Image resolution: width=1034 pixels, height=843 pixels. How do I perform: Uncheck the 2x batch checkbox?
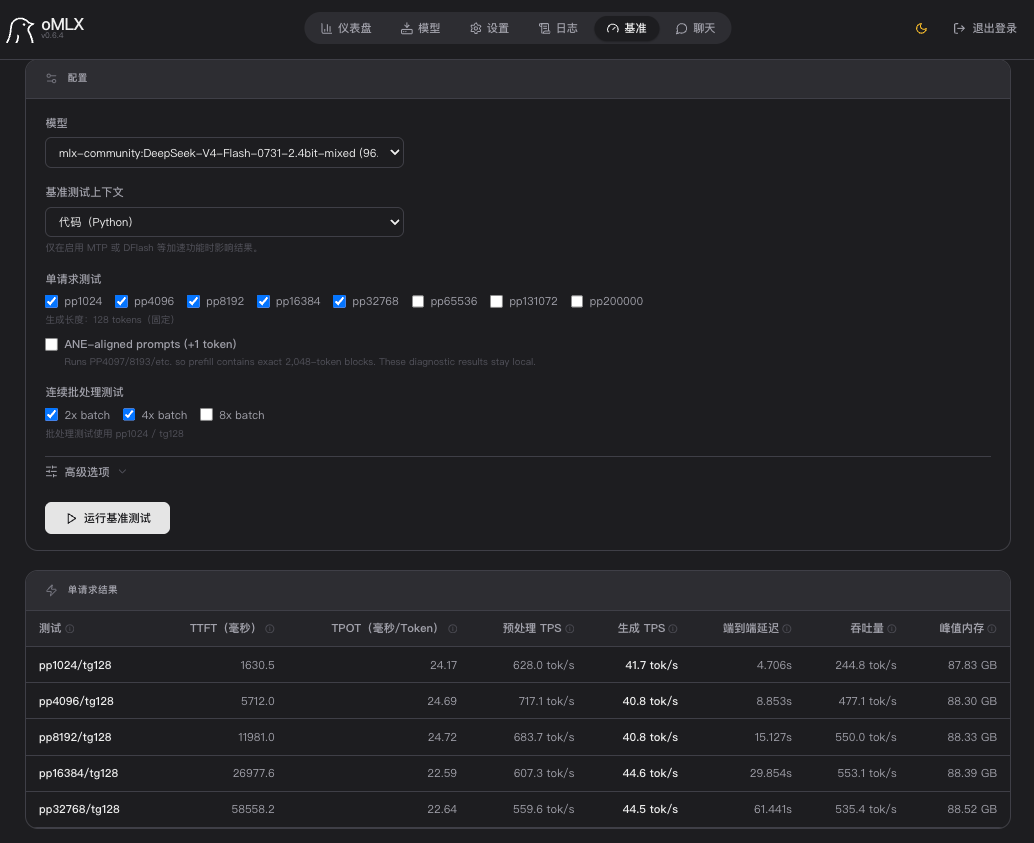point(51,415)
